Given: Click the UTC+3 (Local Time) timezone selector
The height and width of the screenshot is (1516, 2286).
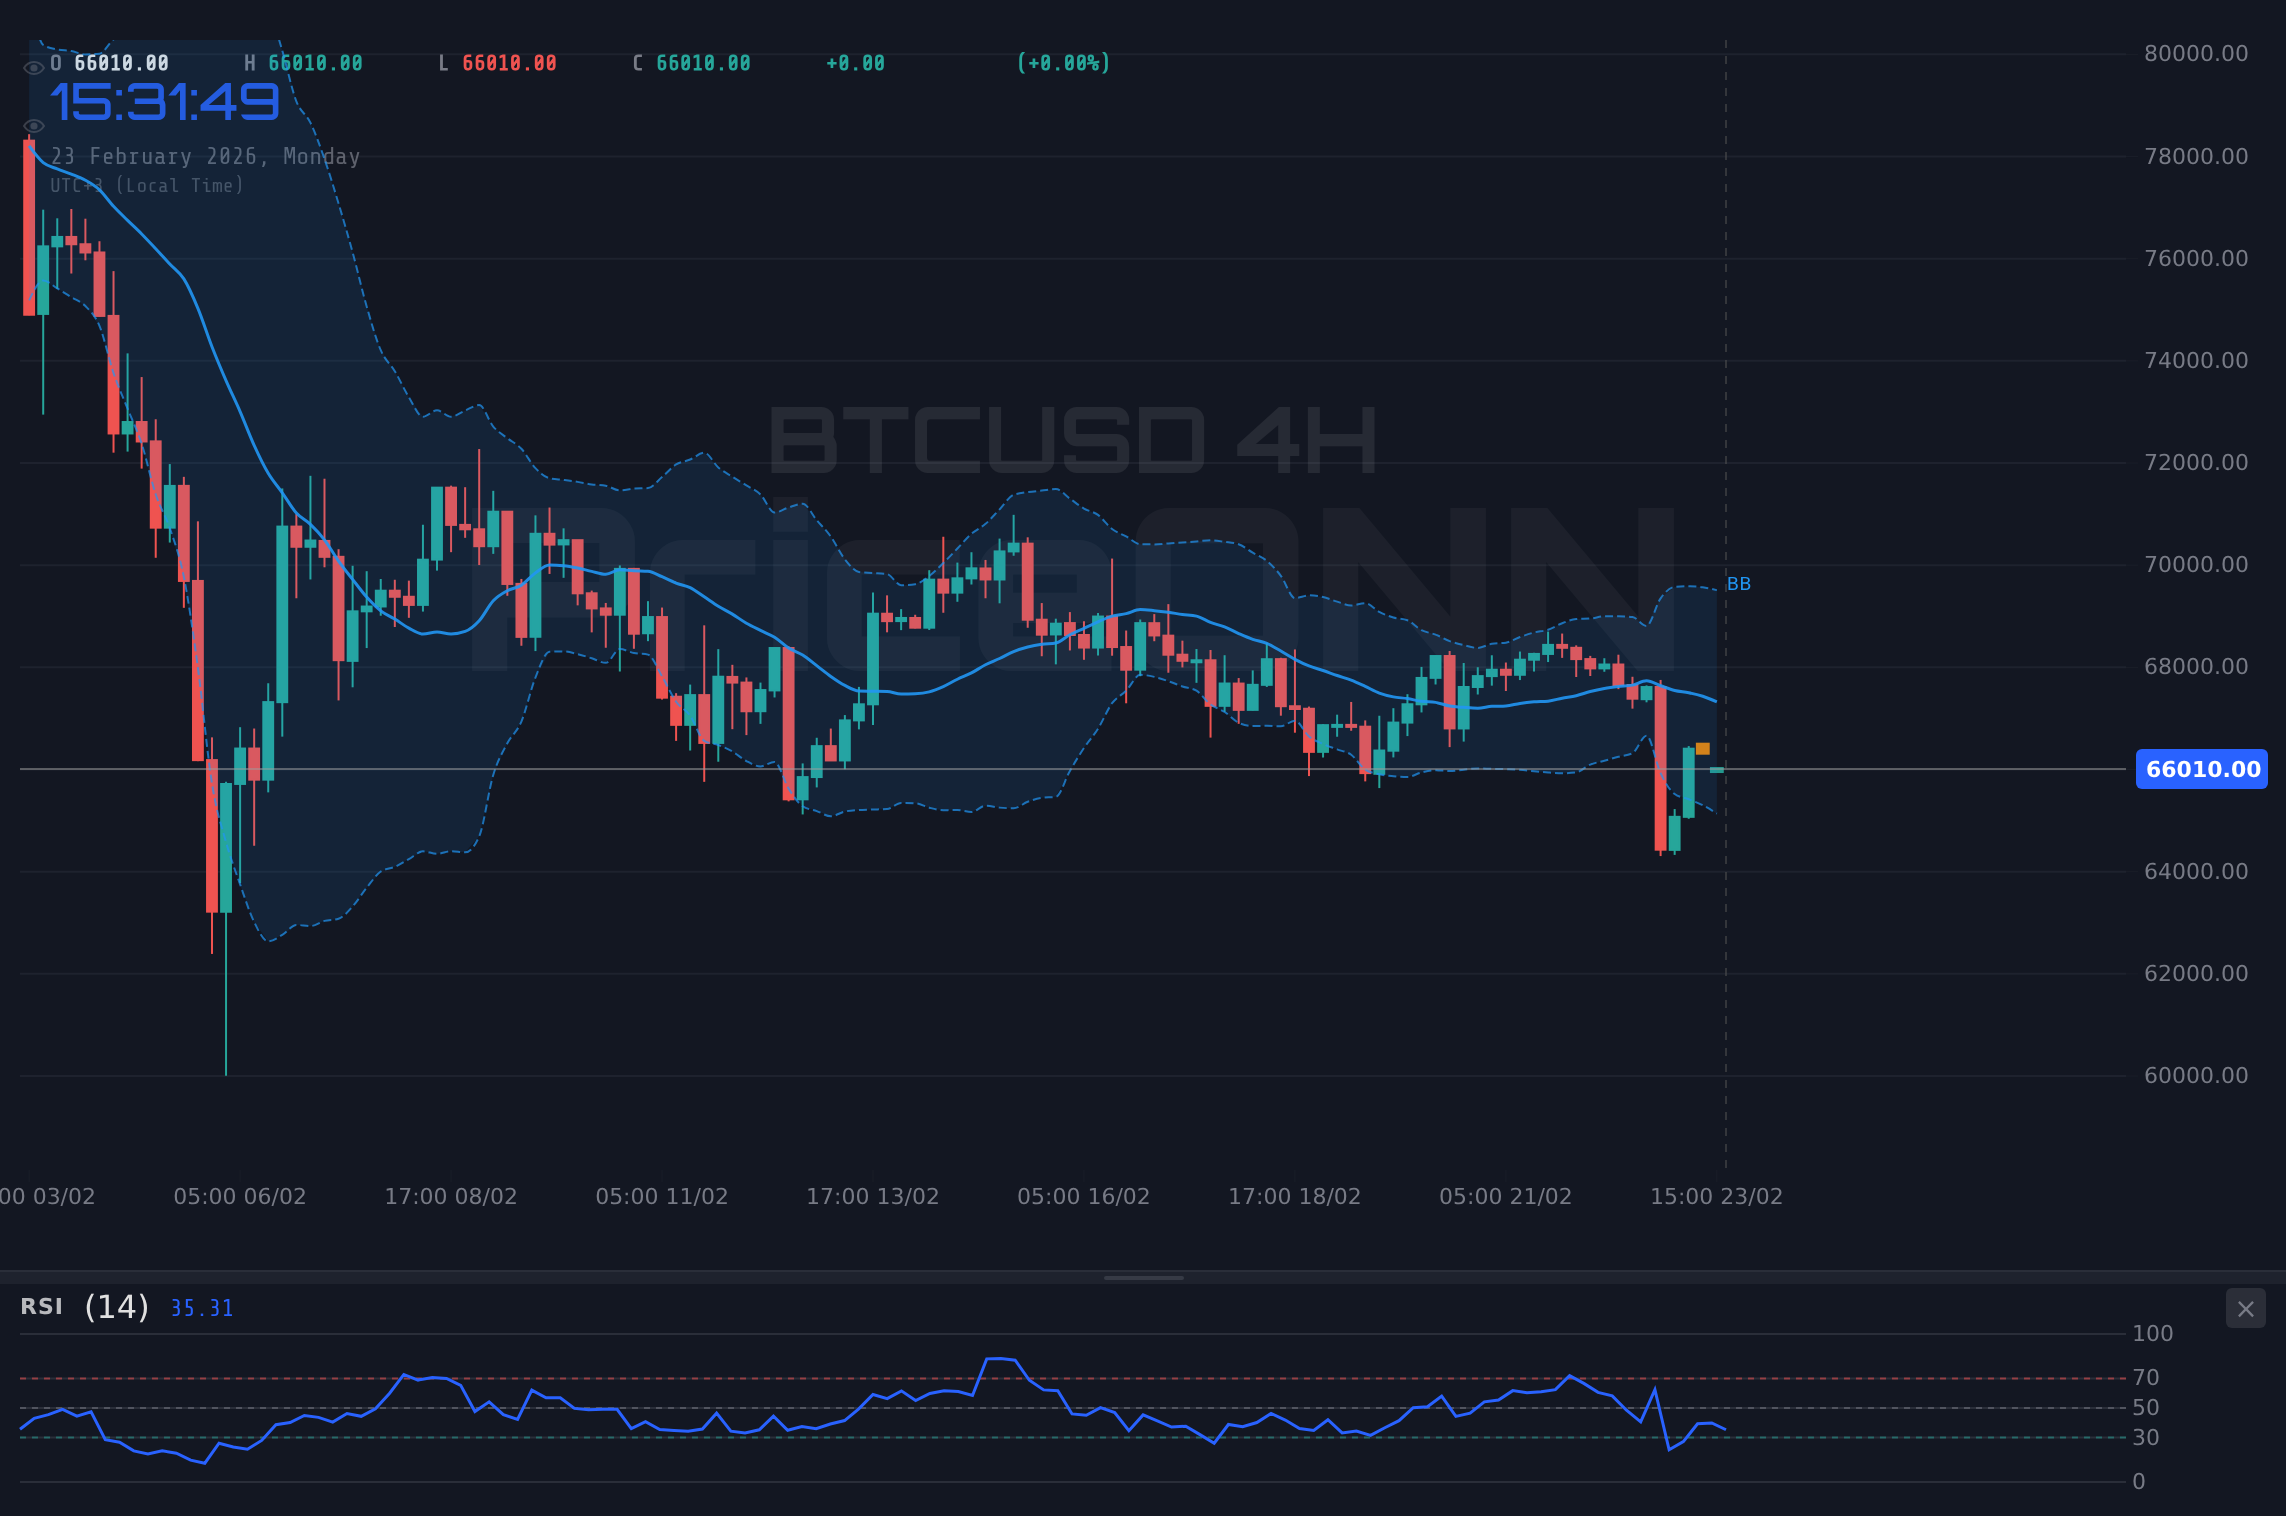Looking at the screenshot, I should [x=146, y=186].
